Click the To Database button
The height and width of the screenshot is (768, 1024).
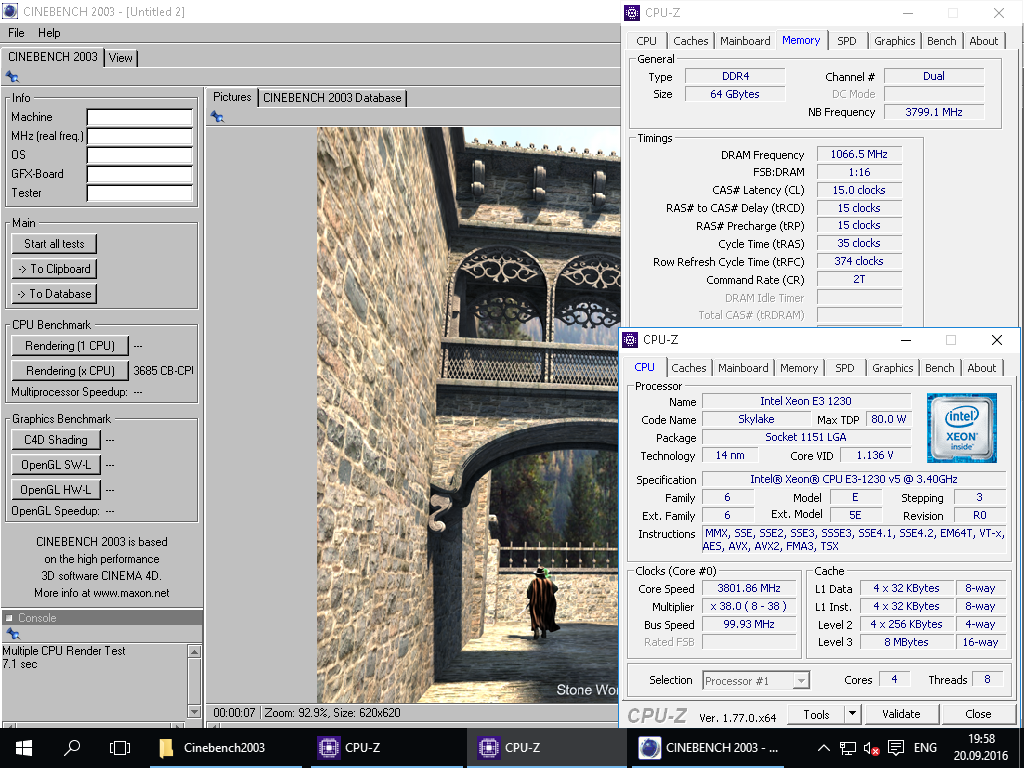[54, 294]
